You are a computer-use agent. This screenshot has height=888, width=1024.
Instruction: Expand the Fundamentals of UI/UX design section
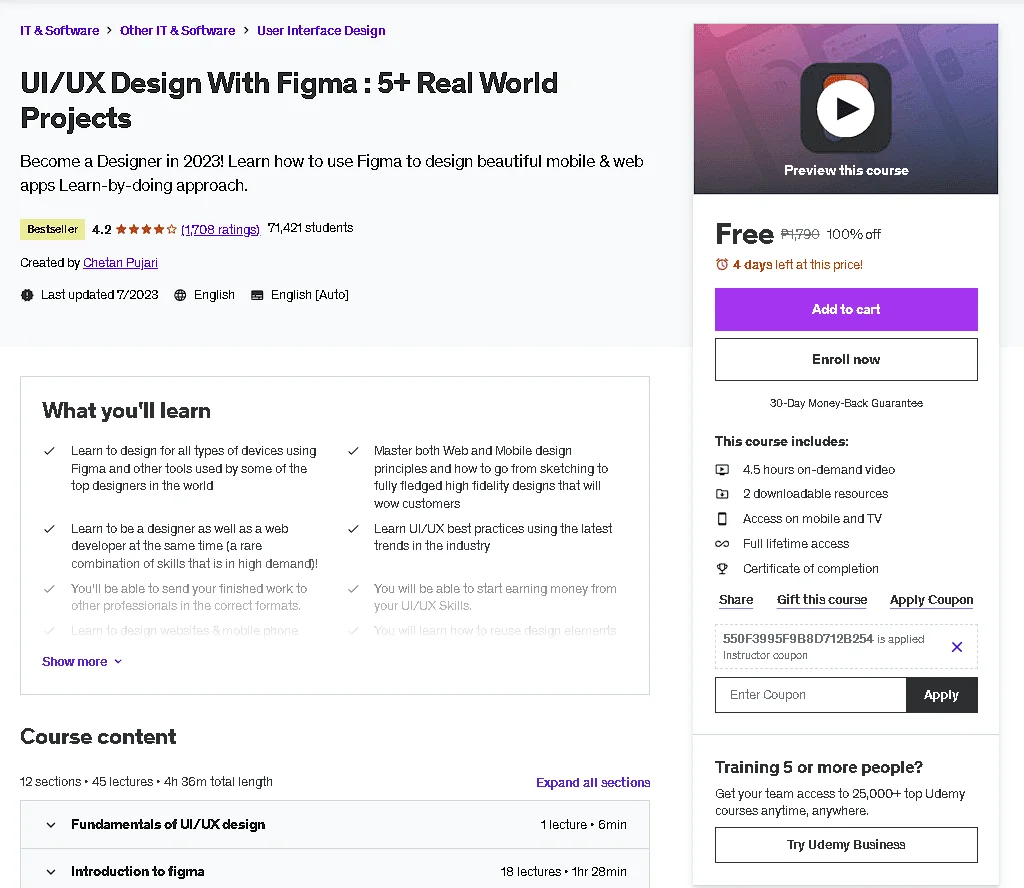(x=335, y=825)
